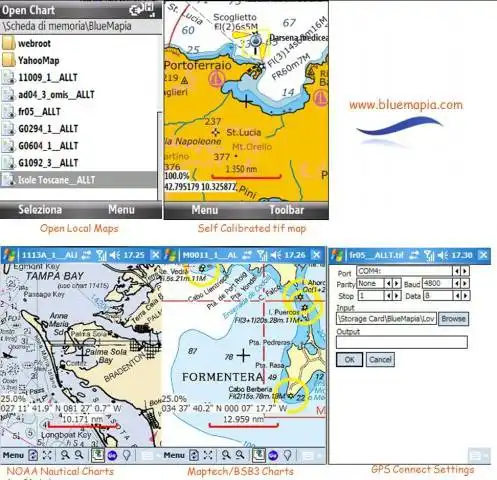
Task: Tap signal antenna icon in Tampa Bay title bar
Action: point(101,255)
